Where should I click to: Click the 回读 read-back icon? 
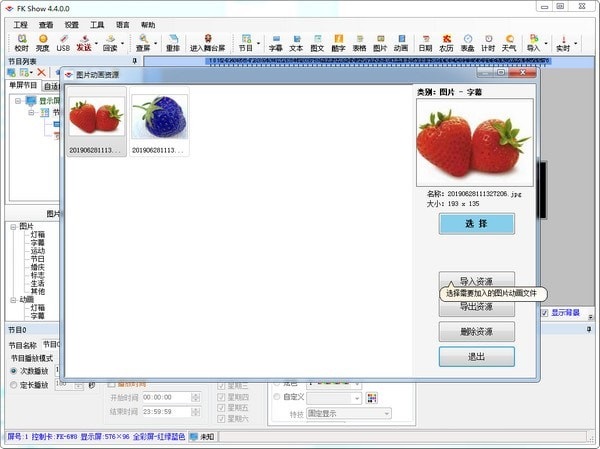110,43
